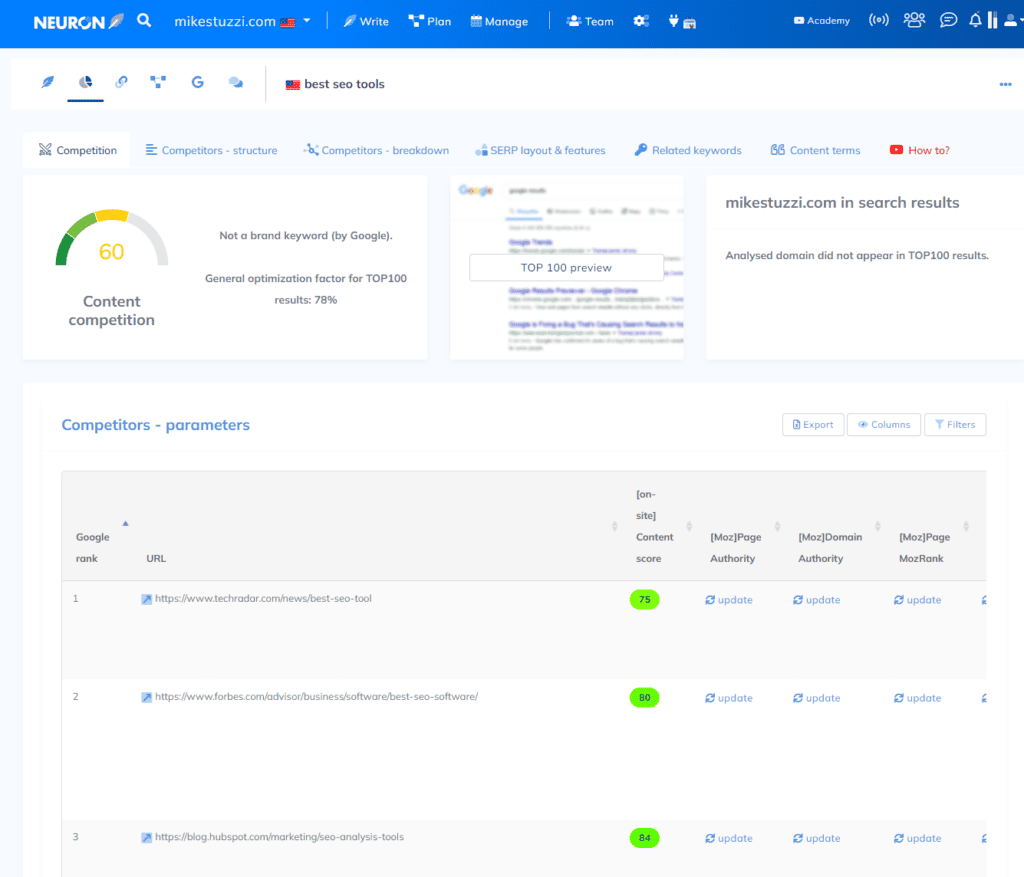
Task: Update Domain Authority for forbes row
Action: pyautogui.click(x=817, y=698)
